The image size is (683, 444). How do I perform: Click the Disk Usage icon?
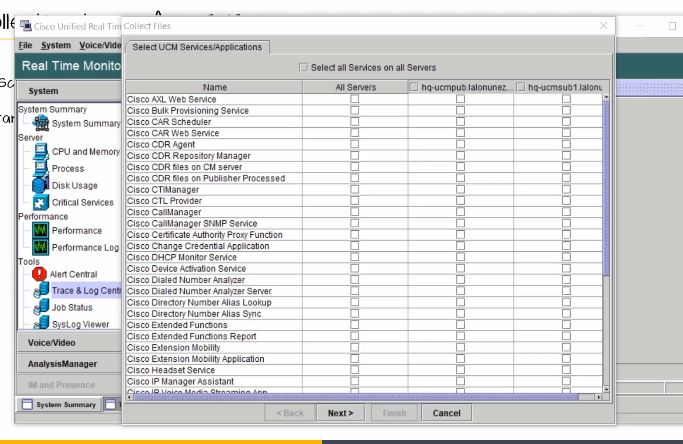pyautogui.click(x=40, y=185)
